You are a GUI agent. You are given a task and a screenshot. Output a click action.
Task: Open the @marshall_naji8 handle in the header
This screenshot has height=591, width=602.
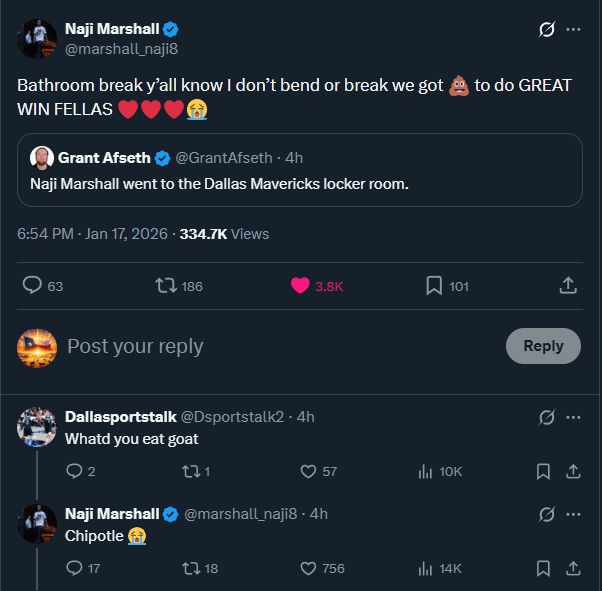[121, 48]
